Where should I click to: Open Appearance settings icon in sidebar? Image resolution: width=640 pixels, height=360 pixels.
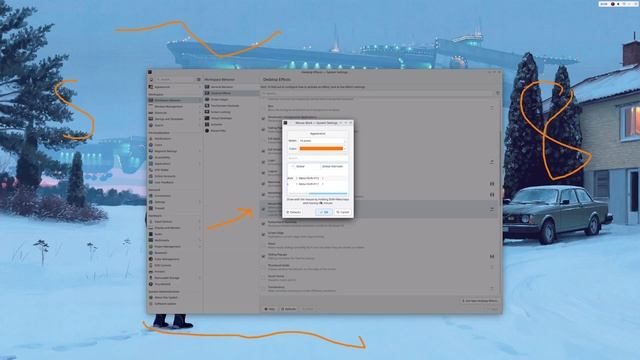(151, 87)
